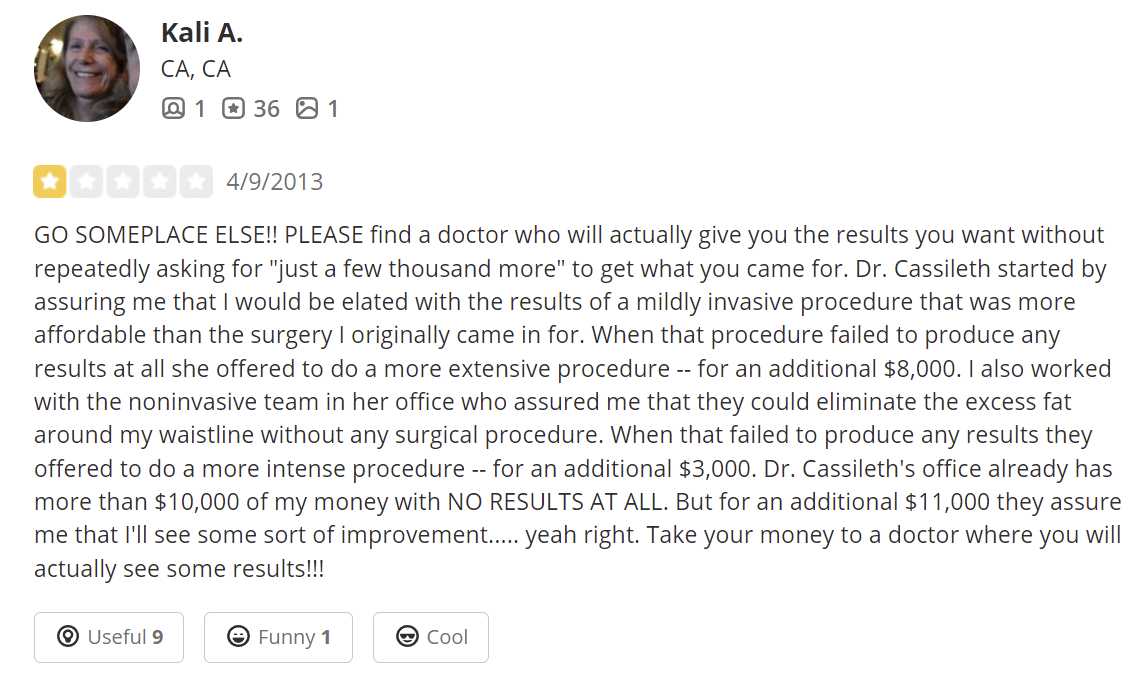Click the review date 4/9/2013

tap(274, 182)
